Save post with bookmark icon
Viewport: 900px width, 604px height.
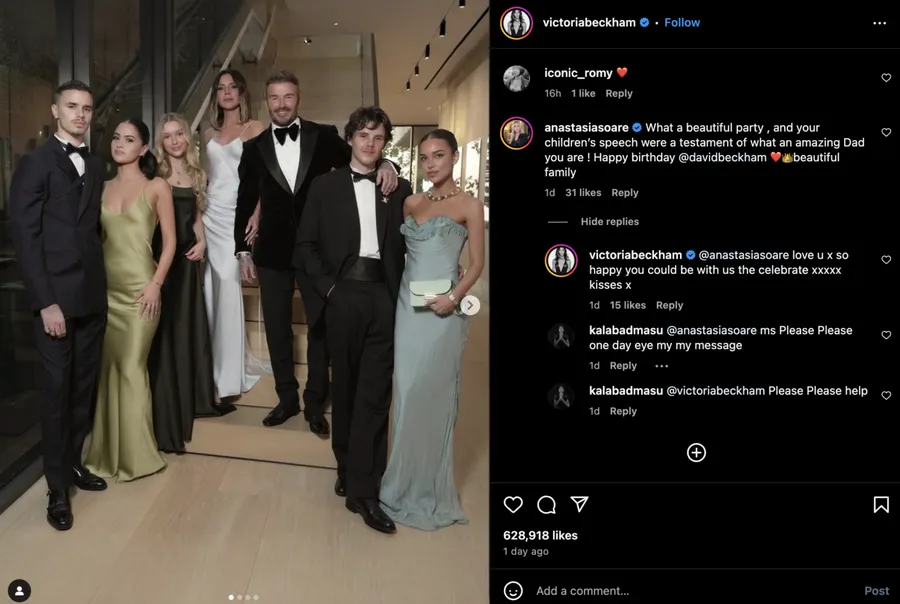click(x=881, y=505)
